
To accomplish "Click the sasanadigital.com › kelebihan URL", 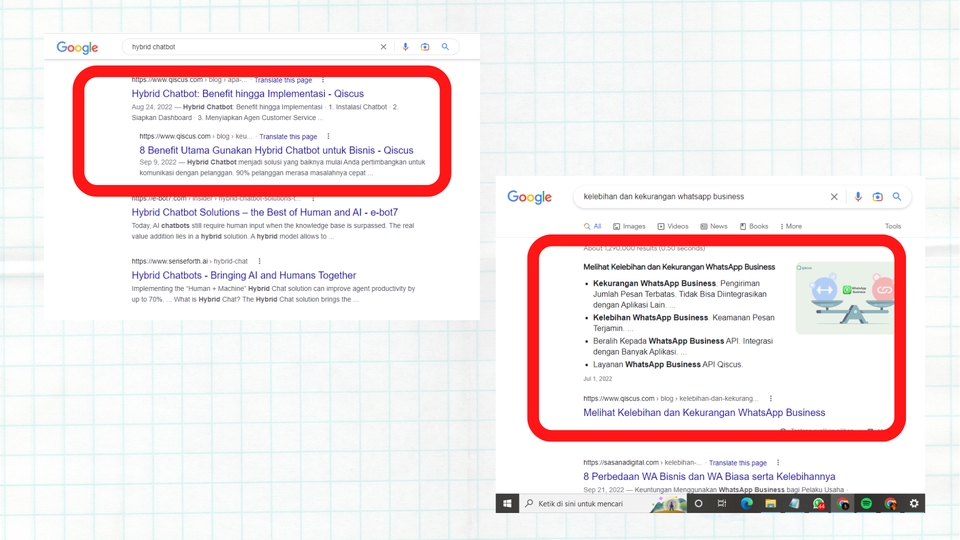I will 642,463.
